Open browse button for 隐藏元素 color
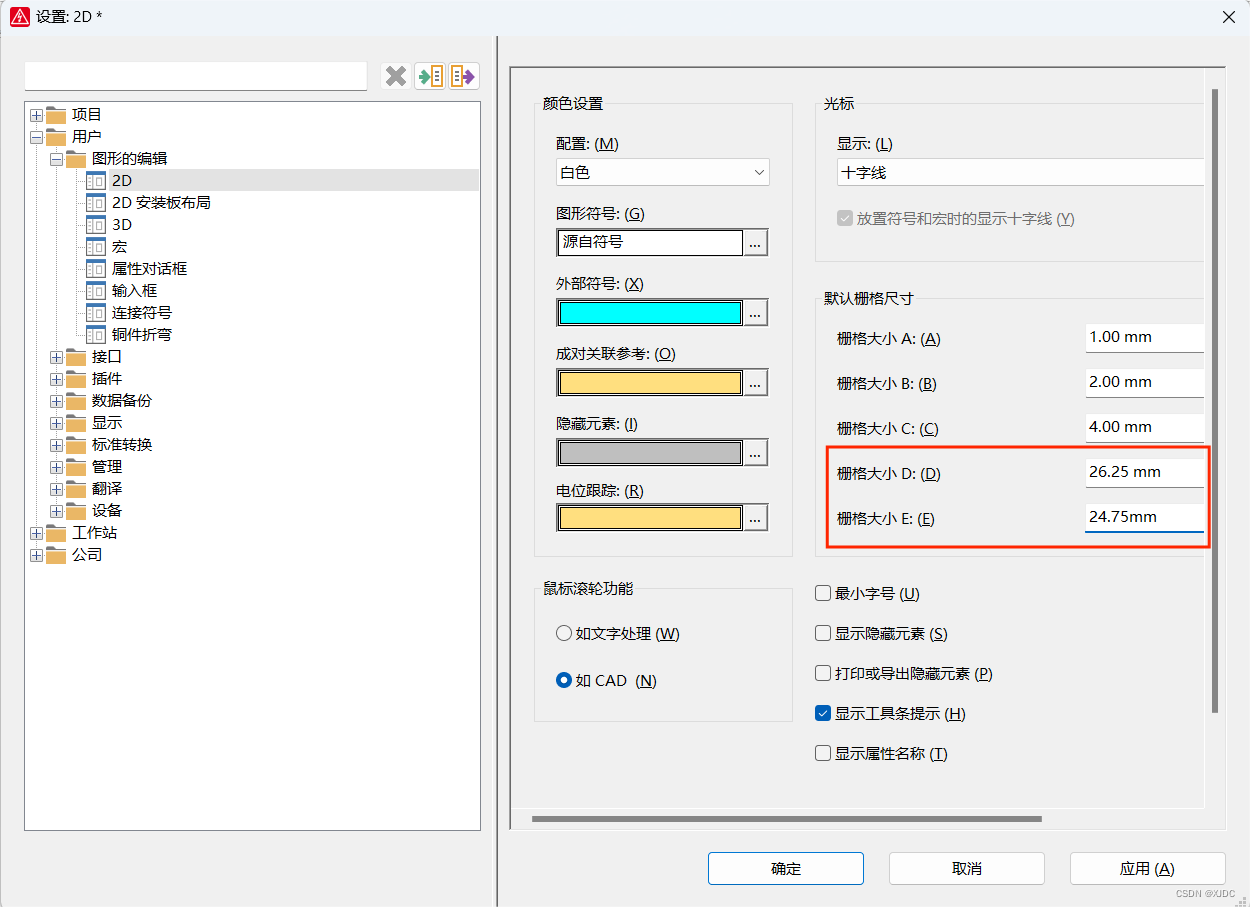Screen dimensions: 1250x907 click(756, 453)
